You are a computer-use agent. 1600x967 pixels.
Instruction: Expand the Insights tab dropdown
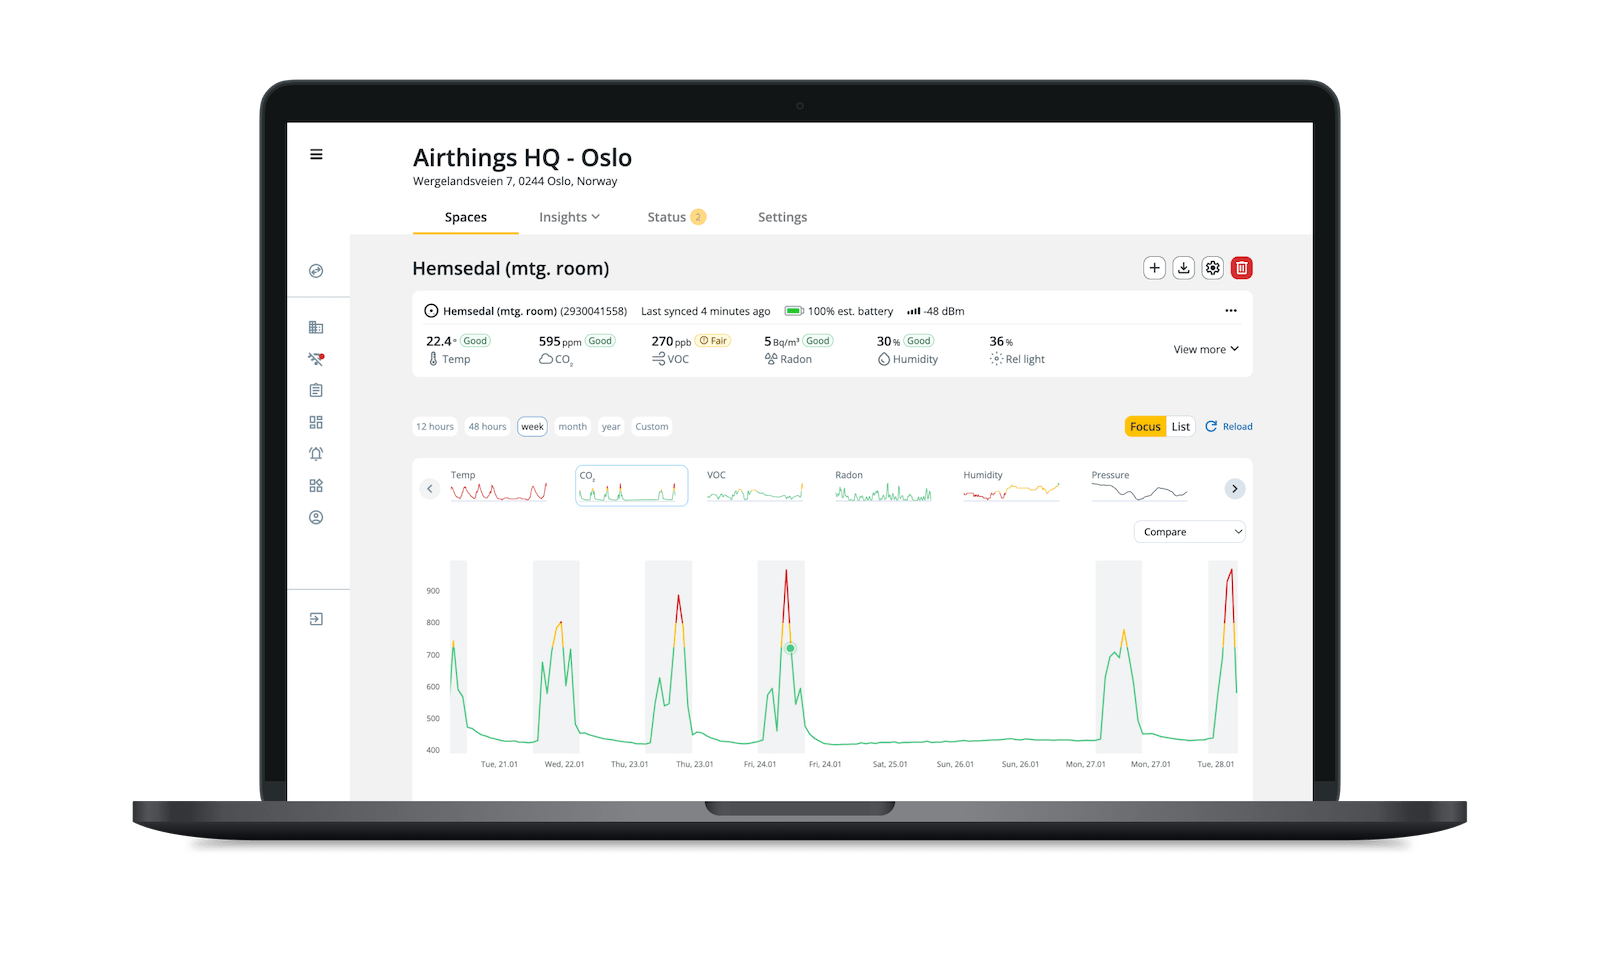(x=569, y=217)
